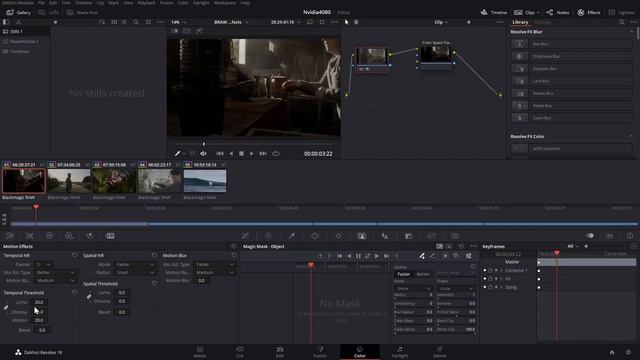Reset the Temporal NR section

coord(75,255)
